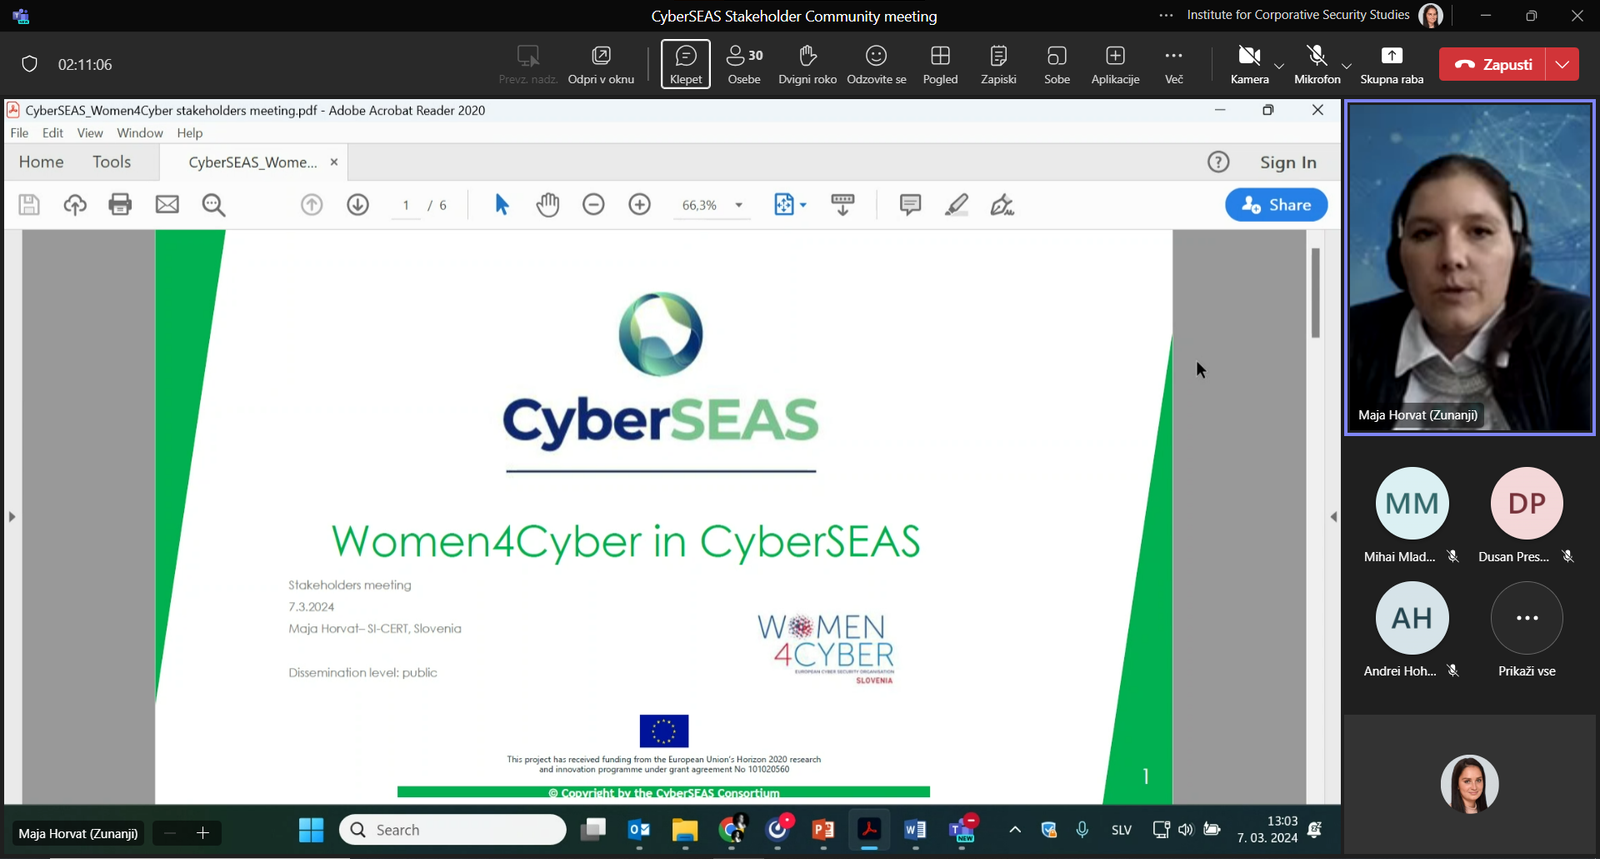The width and height of the screenshot is (1600, 859).
Task: Toggle the taskbar microphone icon
Action: [1082, 830]
